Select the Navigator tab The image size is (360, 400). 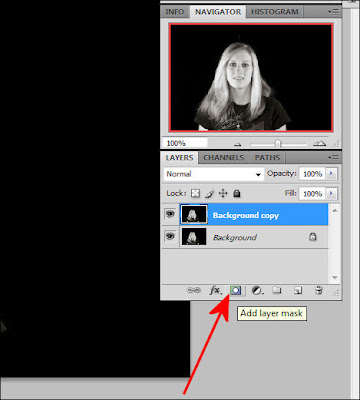click(x=218, y=12)
